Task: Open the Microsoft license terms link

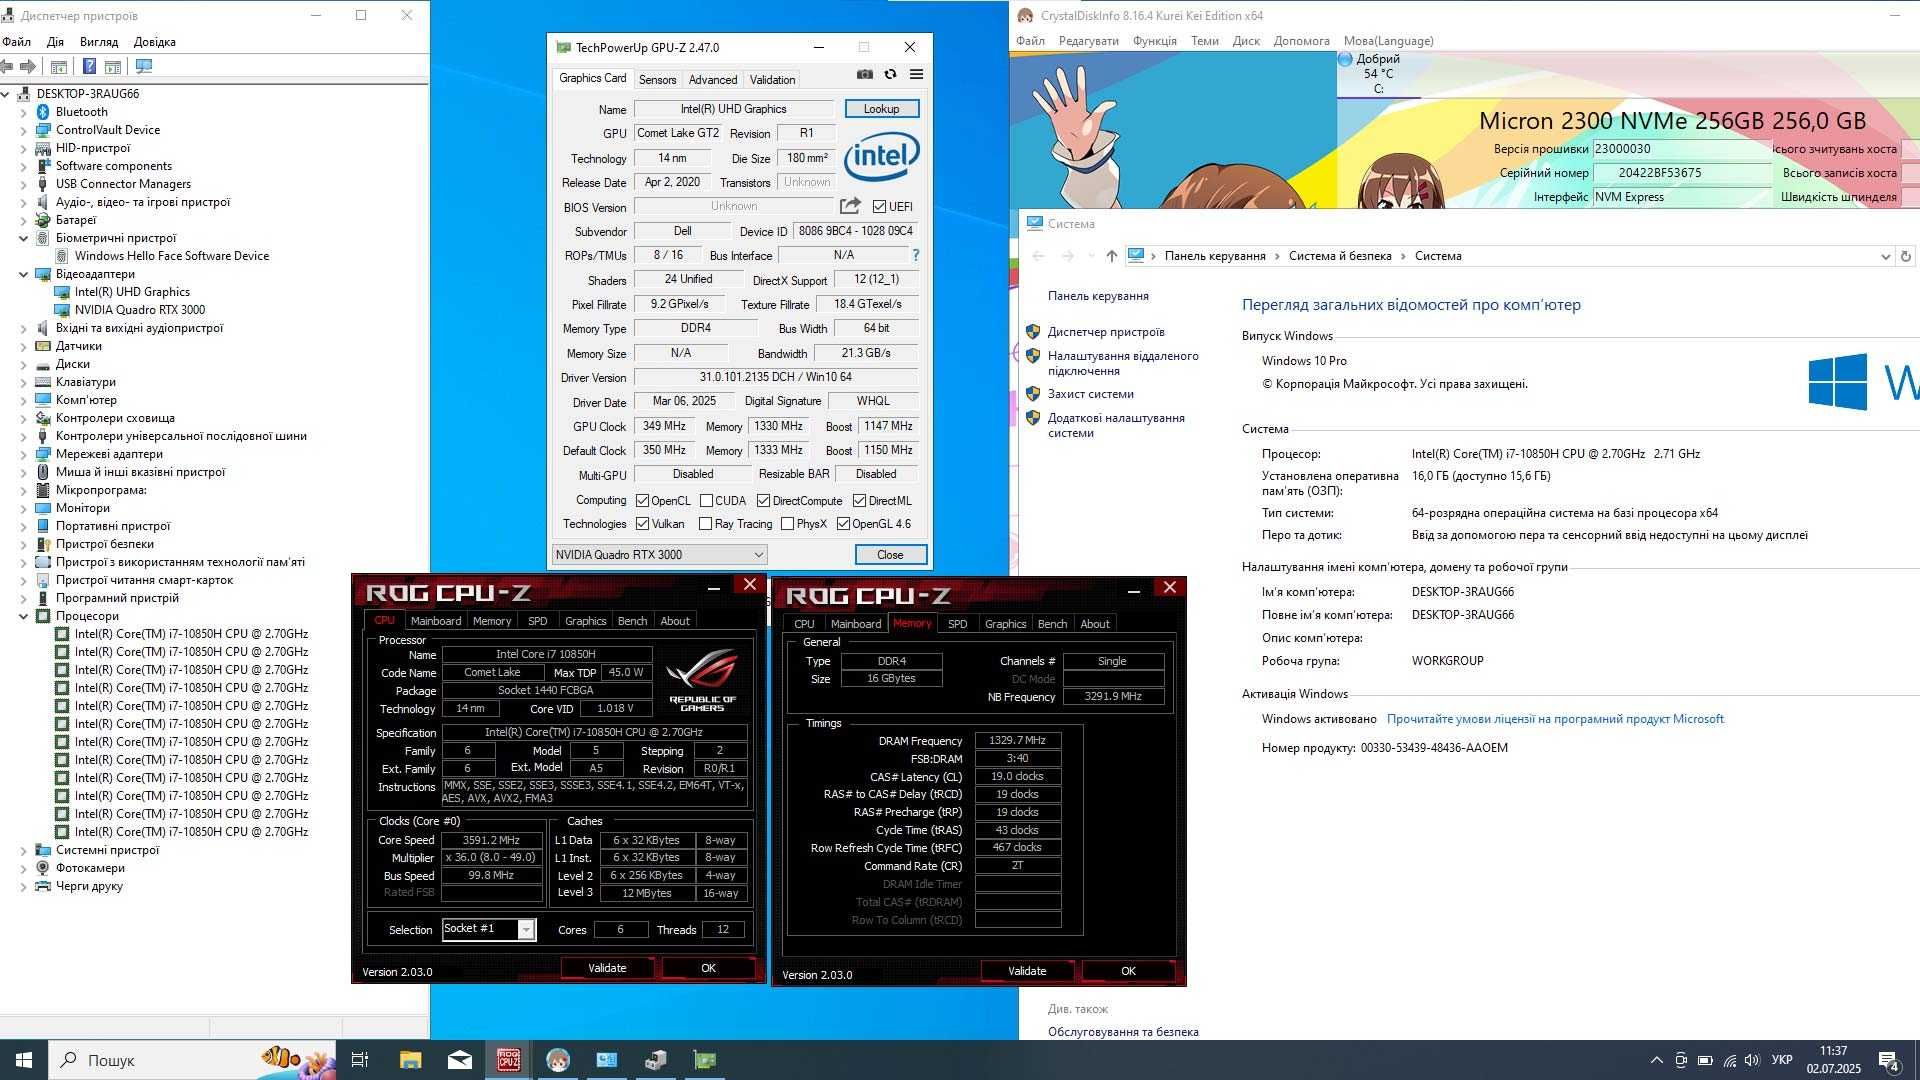Action: tap(1555, 719)
